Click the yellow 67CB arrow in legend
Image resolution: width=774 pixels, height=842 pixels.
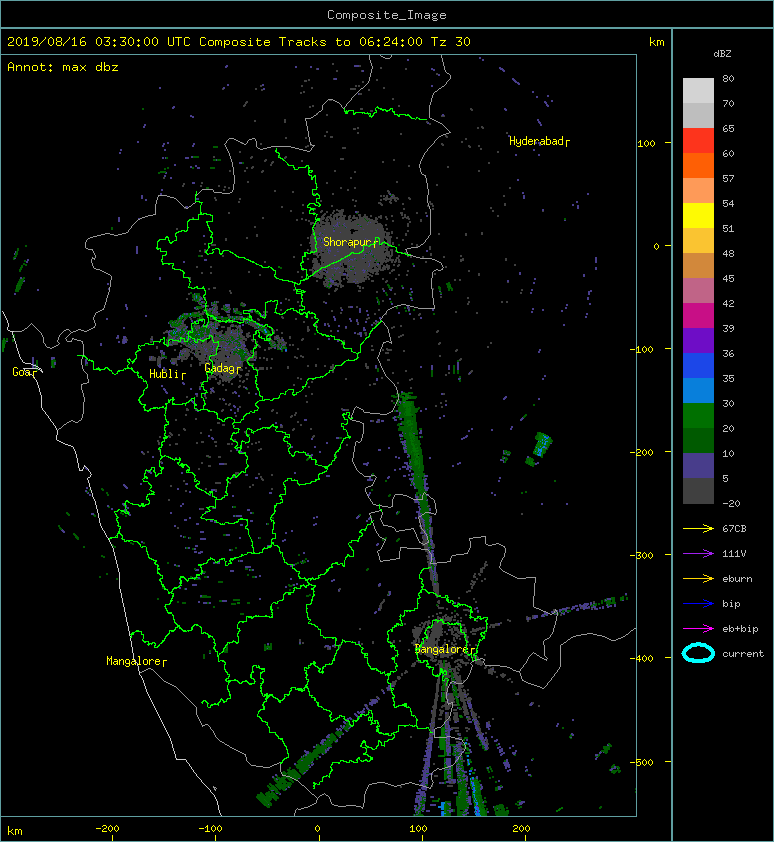click(698, 528)
